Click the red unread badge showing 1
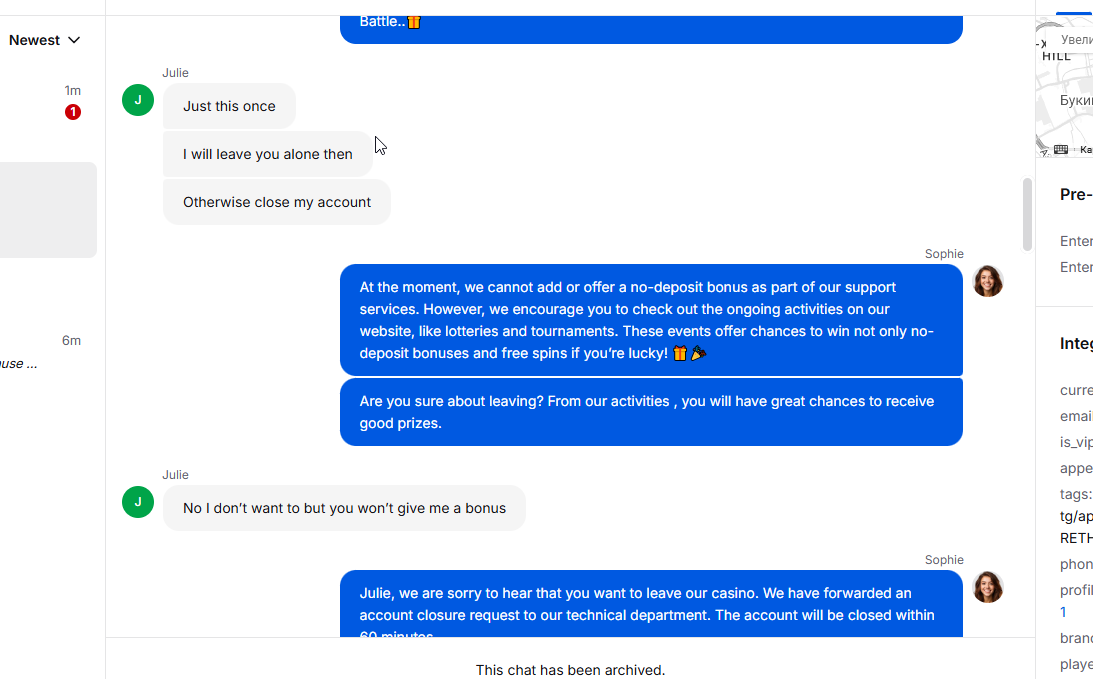Screen dimensions: 1093x679 tap(72, 112)
